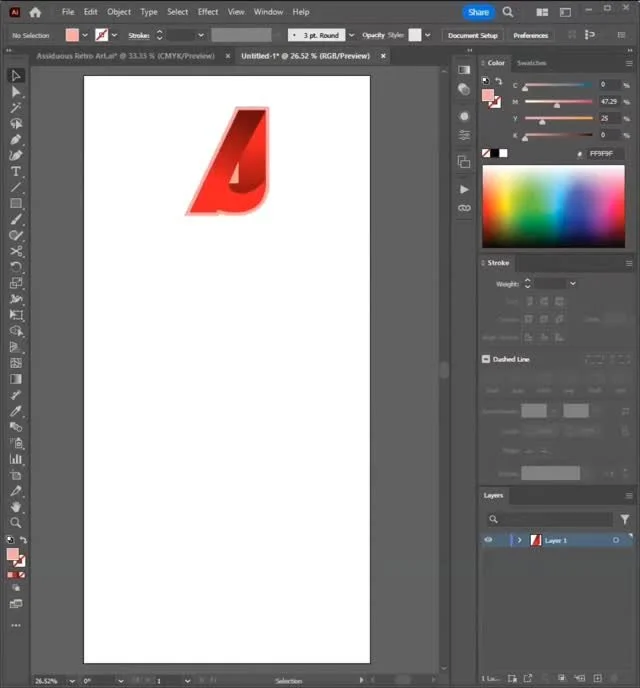Open Weight dropdown in Stroke panel
640x688 pixels.
573,284
